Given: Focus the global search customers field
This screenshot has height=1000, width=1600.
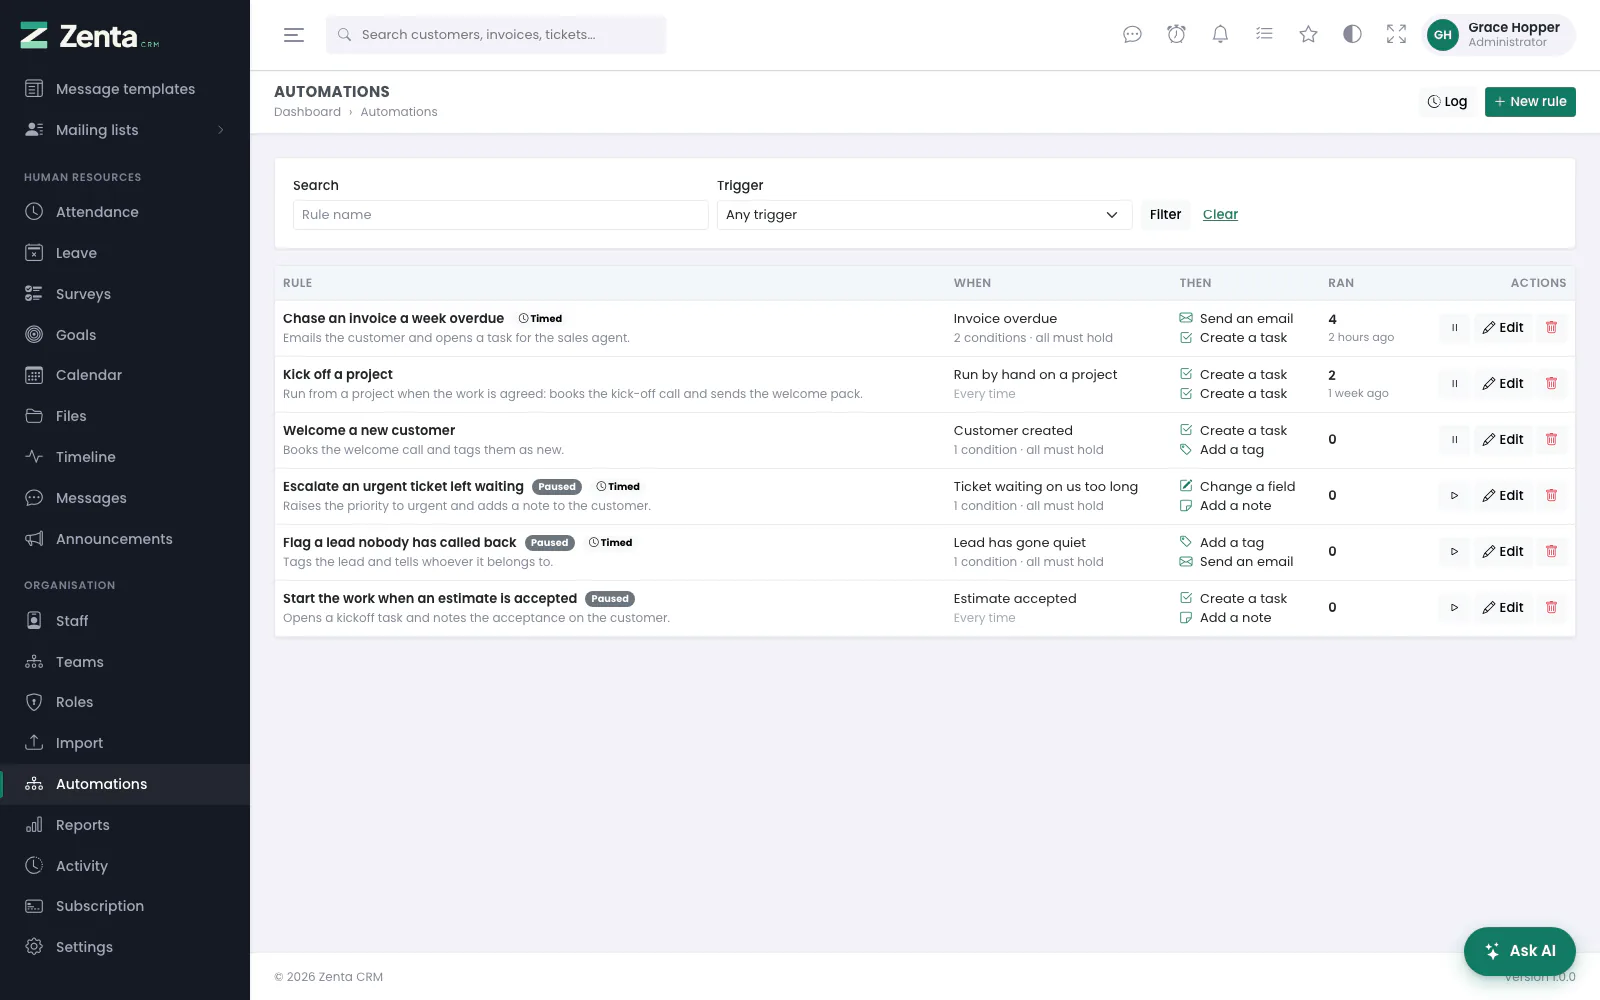Looking at the screenshot, I should [x=496, y=35].
